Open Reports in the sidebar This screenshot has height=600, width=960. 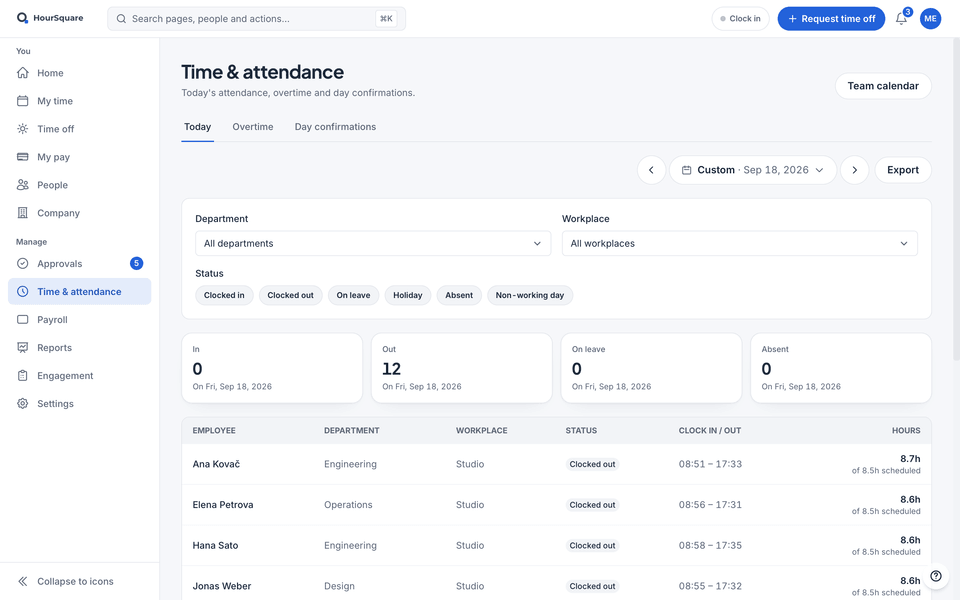[80, 348]
